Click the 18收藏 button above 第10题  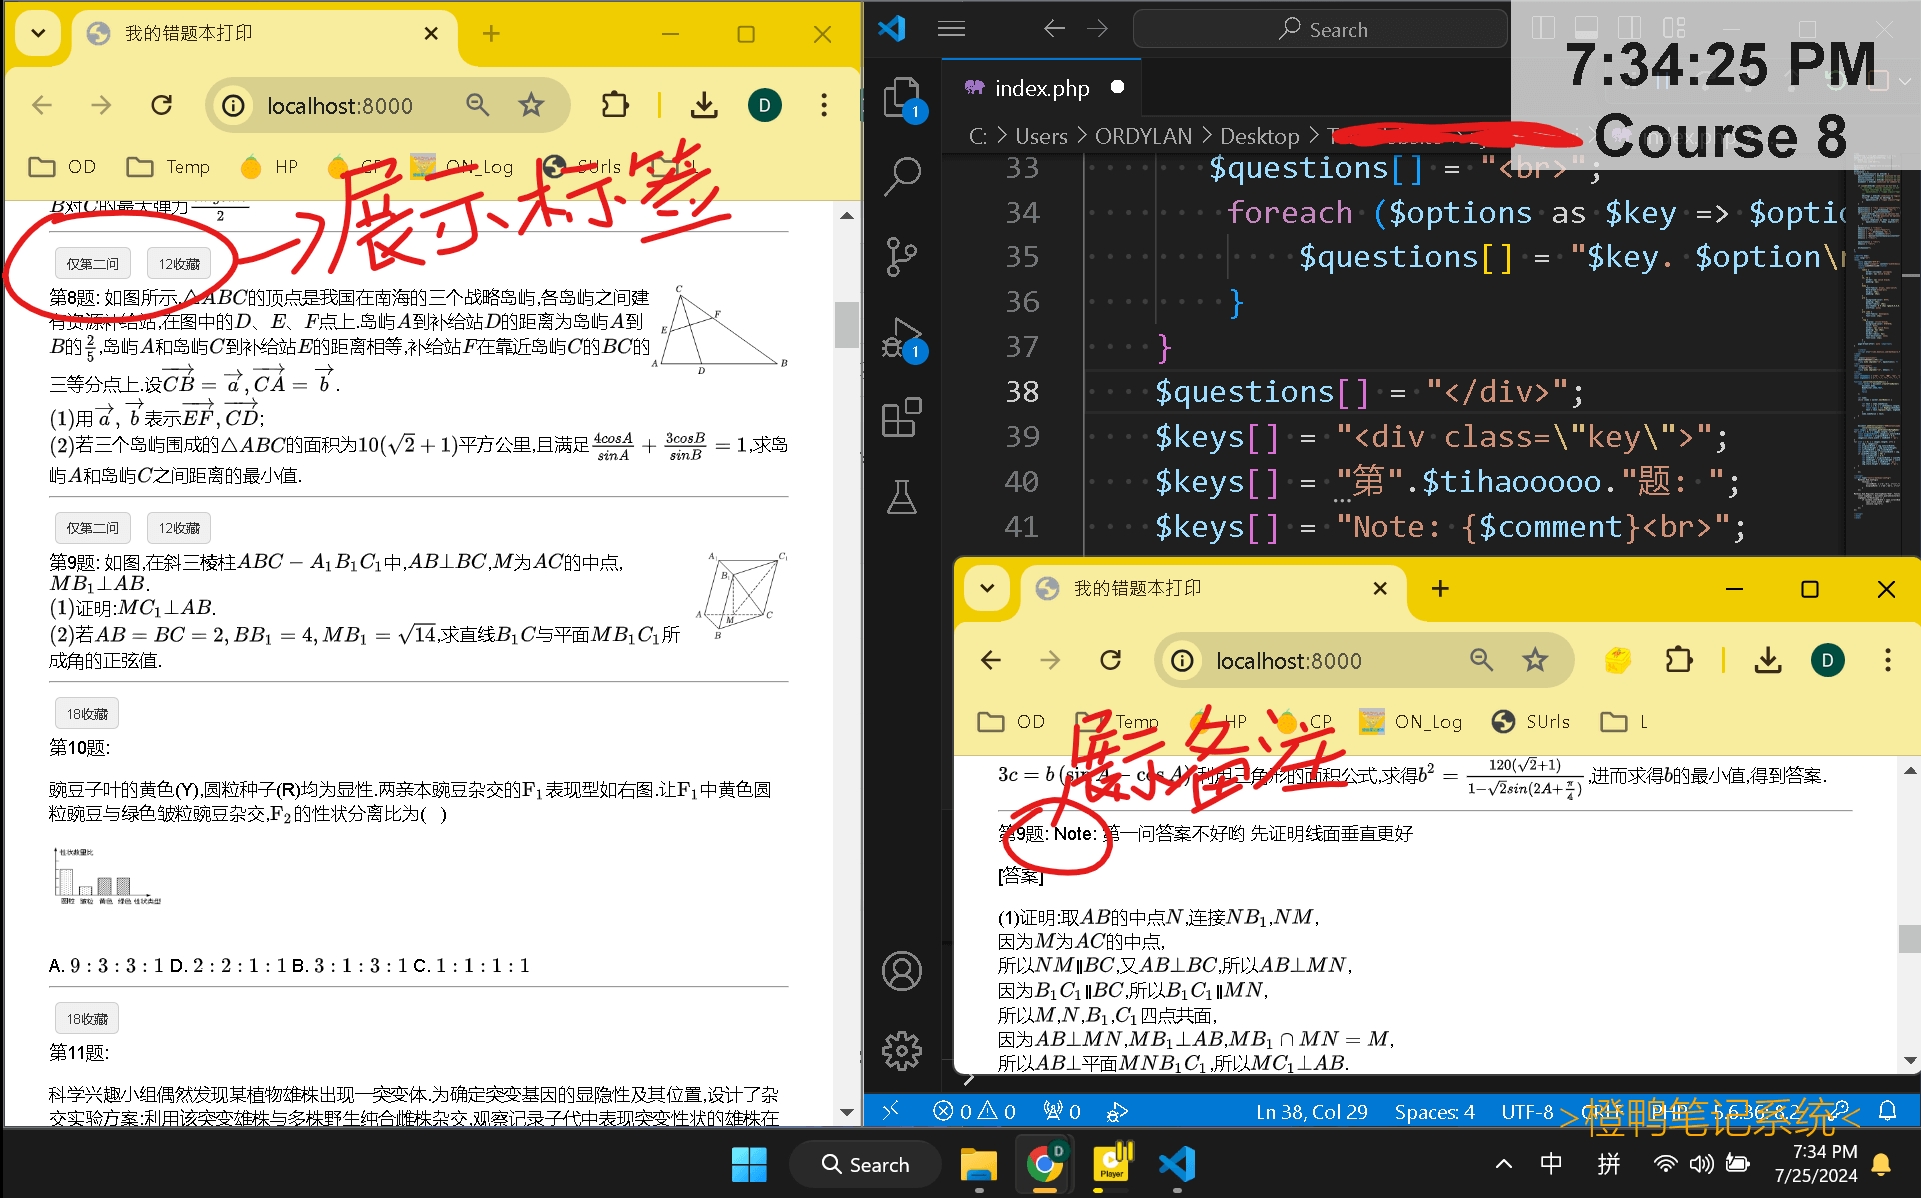[x=86, y=713]
